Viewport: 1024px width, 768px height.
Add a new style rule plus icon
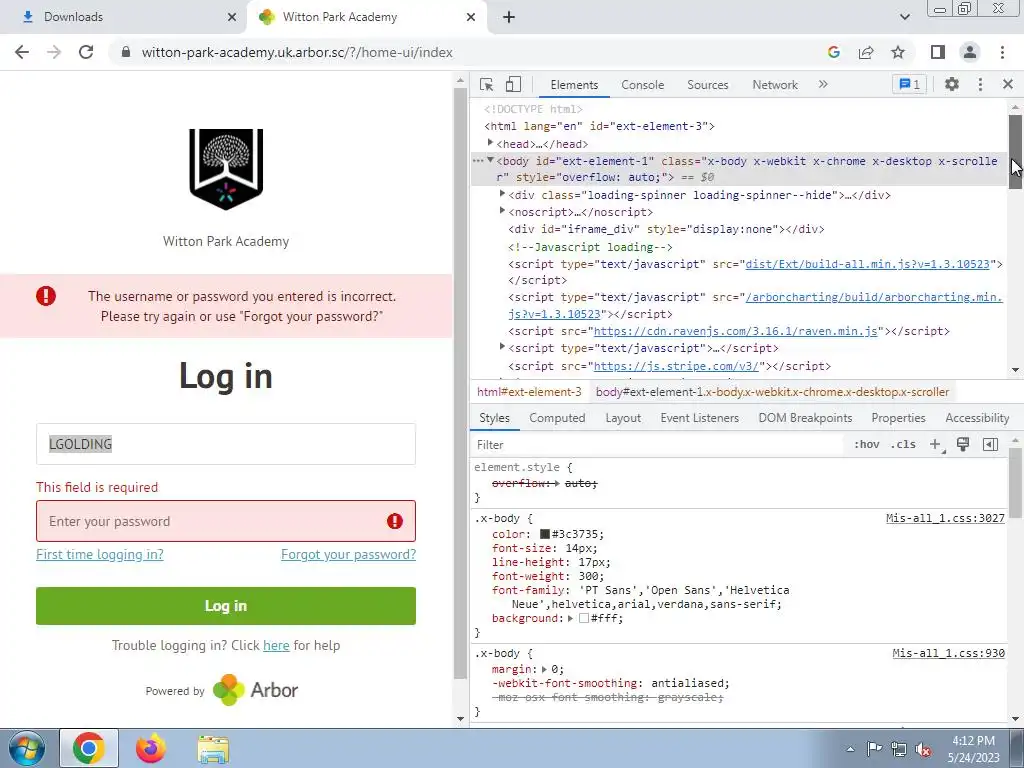click(936, 445)
